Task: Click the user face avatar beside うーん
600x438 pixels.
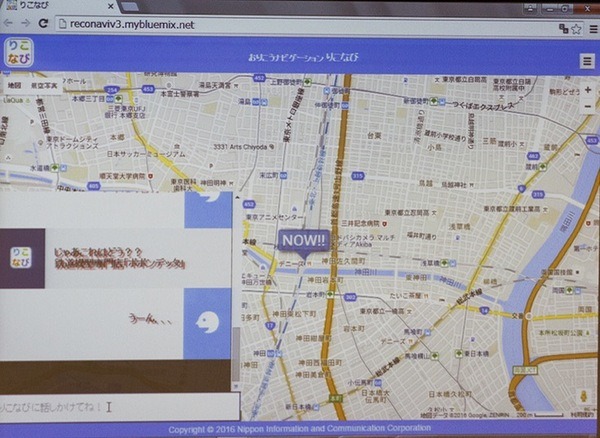Action: tap(208, 322)
